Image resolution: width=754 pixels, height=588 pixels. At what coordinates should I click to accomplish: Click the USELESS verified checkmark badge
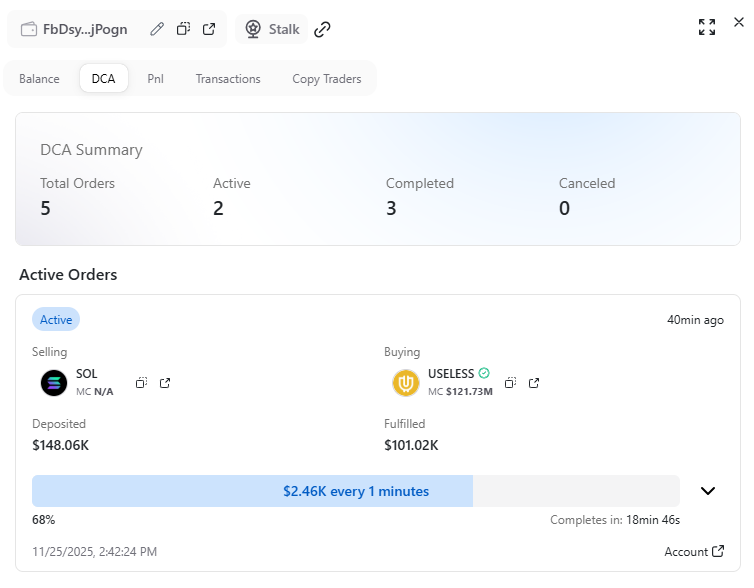pyautogui.click(x=484, y=373)
